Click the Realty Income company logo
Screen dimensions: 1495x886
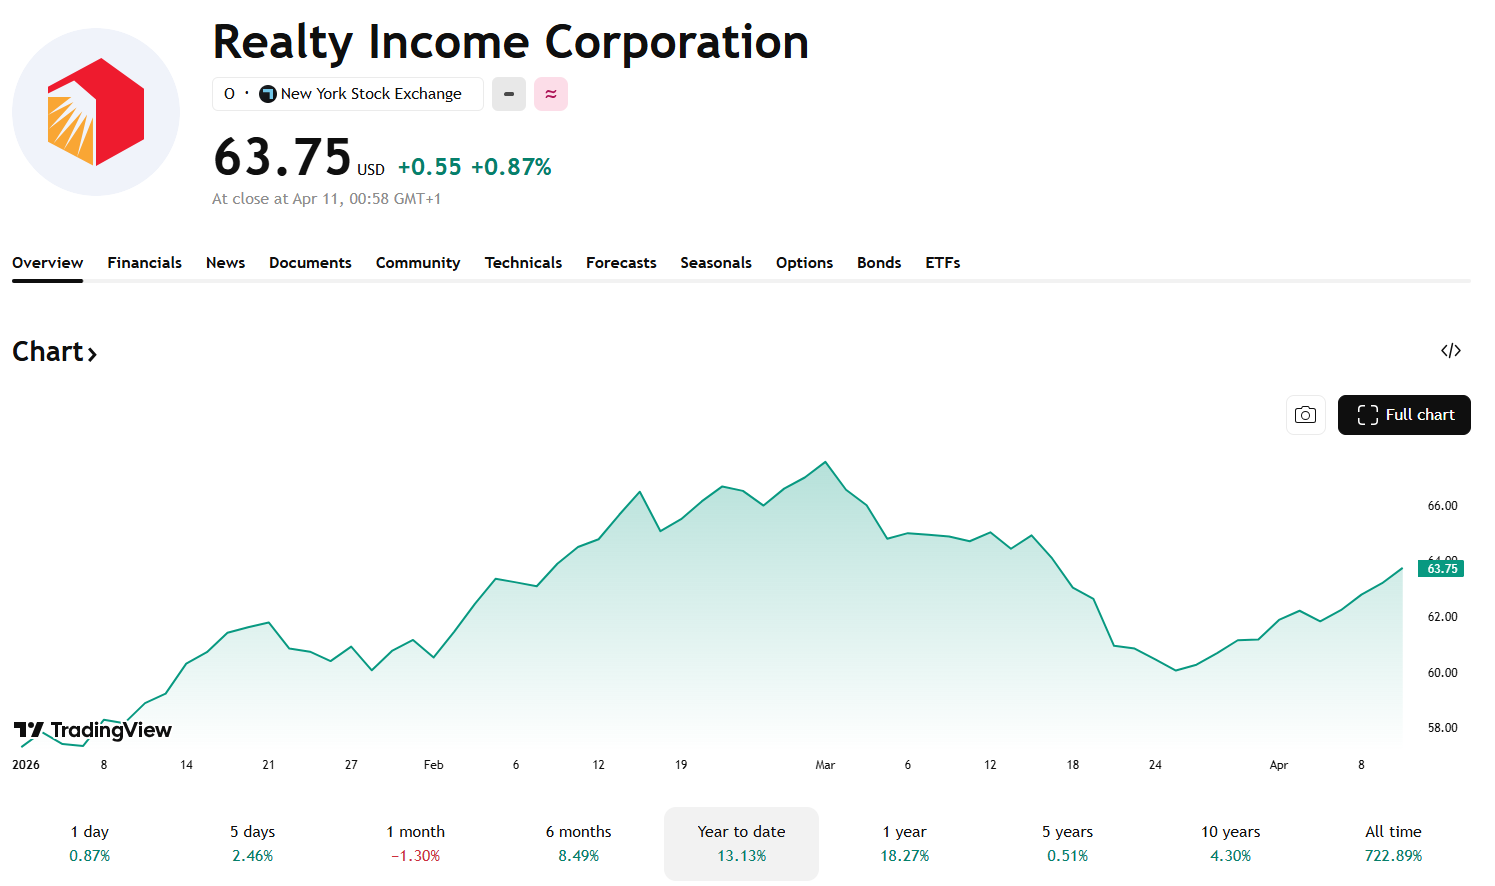(95, 112)
